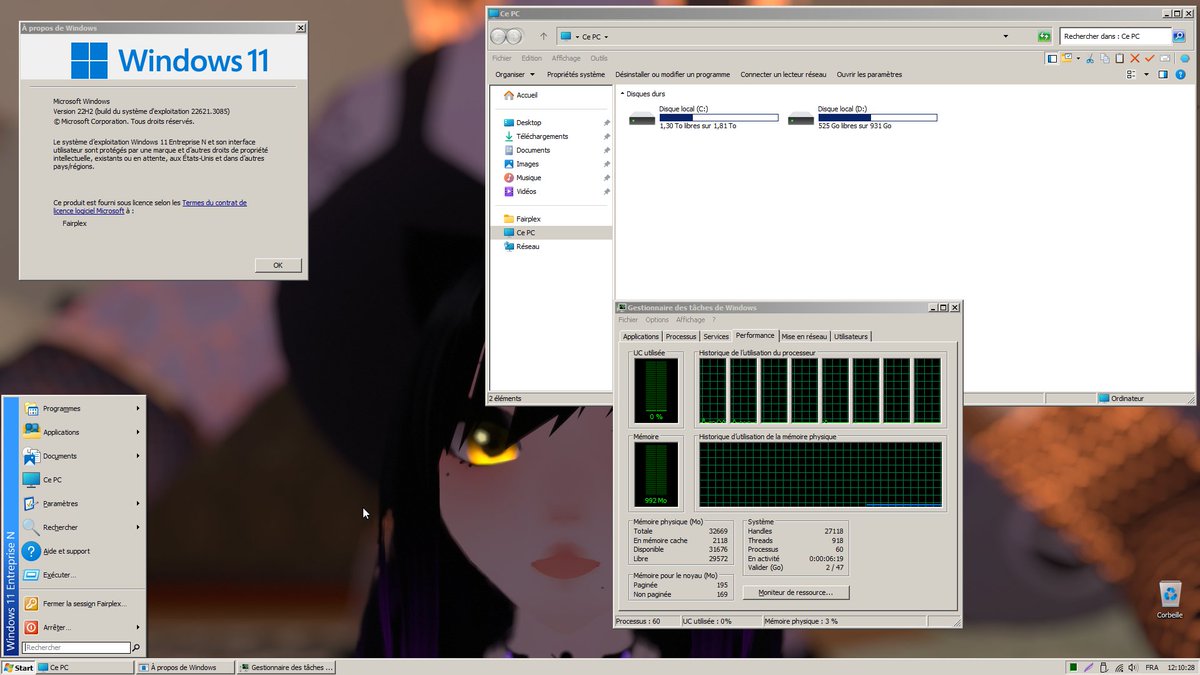Image resolution: width=1200 pixels, height=675 pixels.
Task: Click the volume speaker icon in system tray
Action: [1133, 667]
